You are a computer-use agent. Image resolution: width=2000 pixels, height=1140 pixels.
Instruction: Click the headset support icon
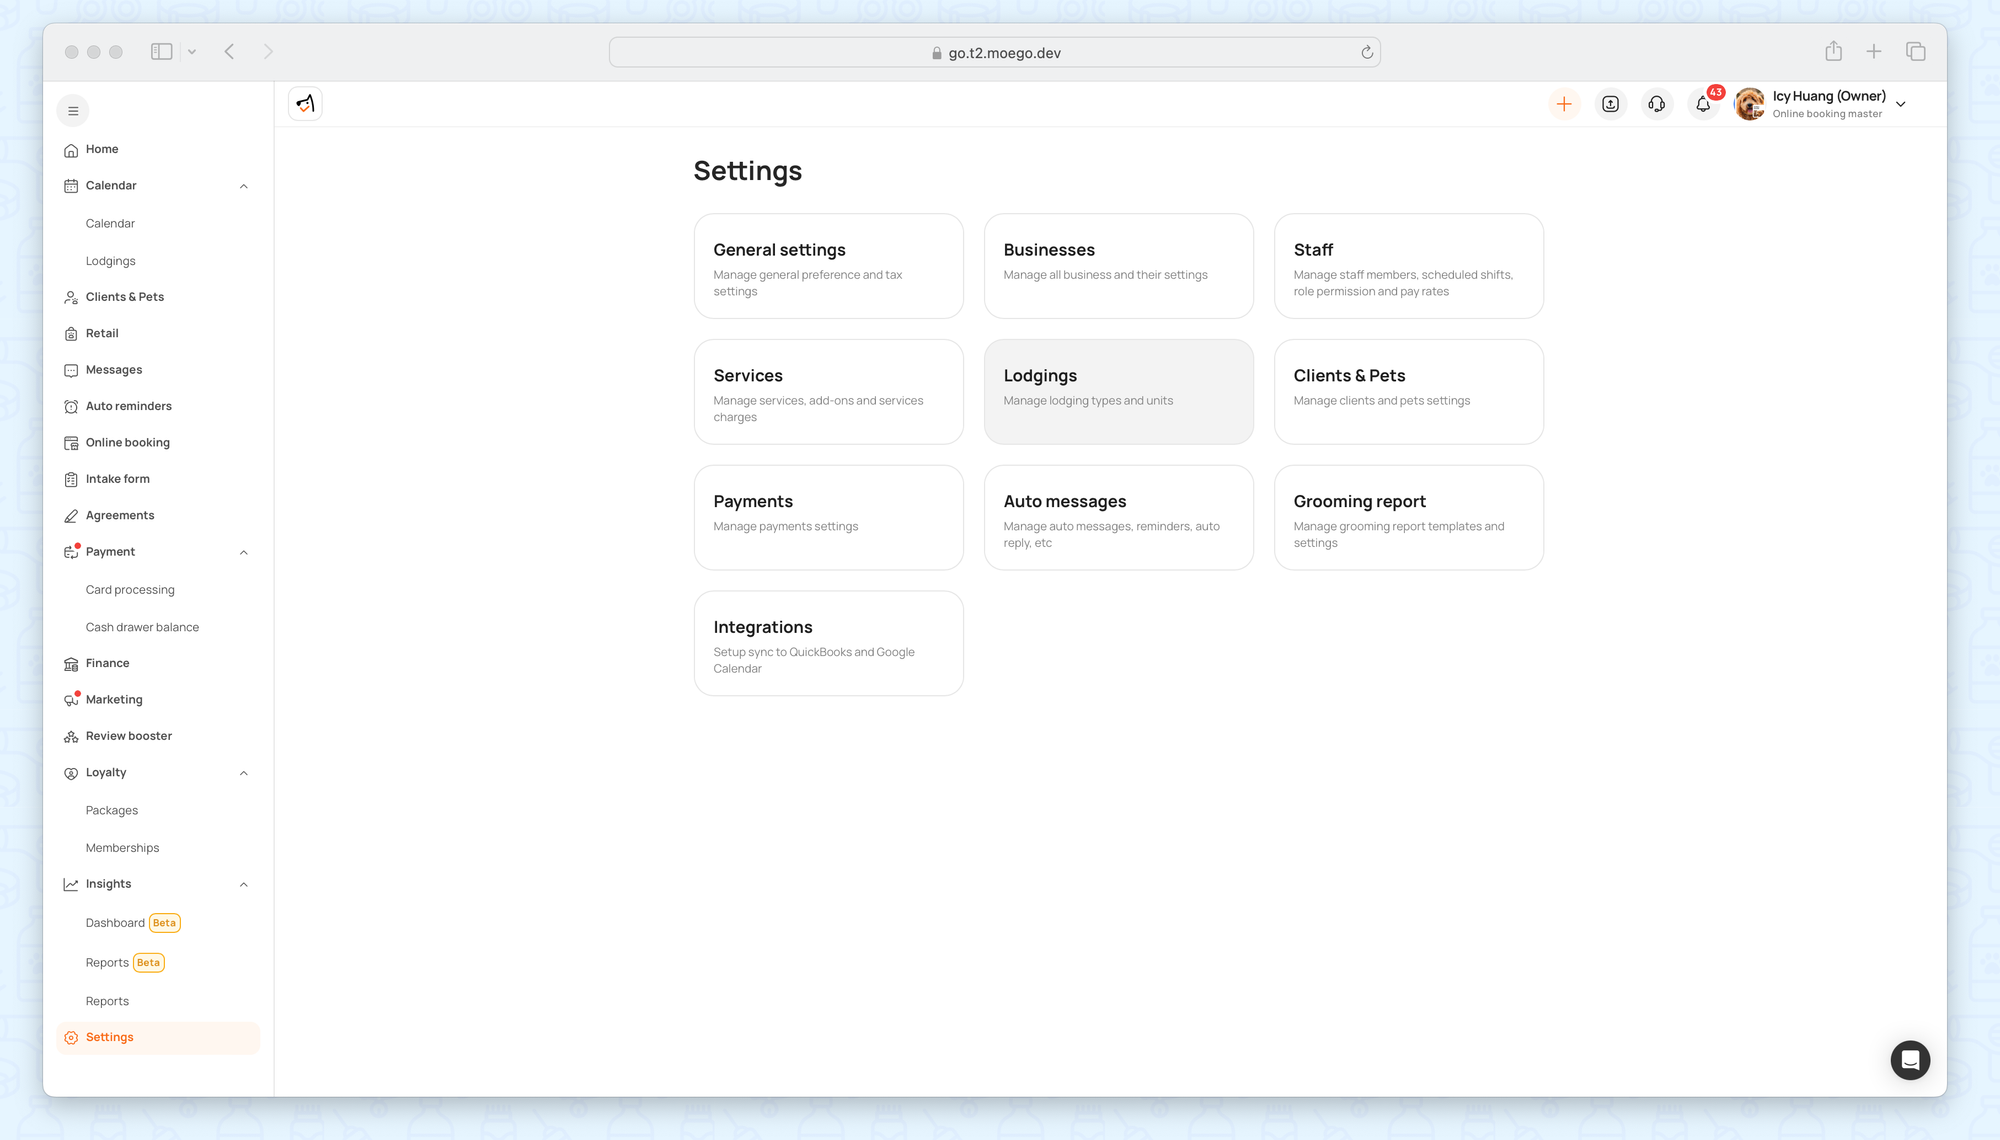point(1657,104)
